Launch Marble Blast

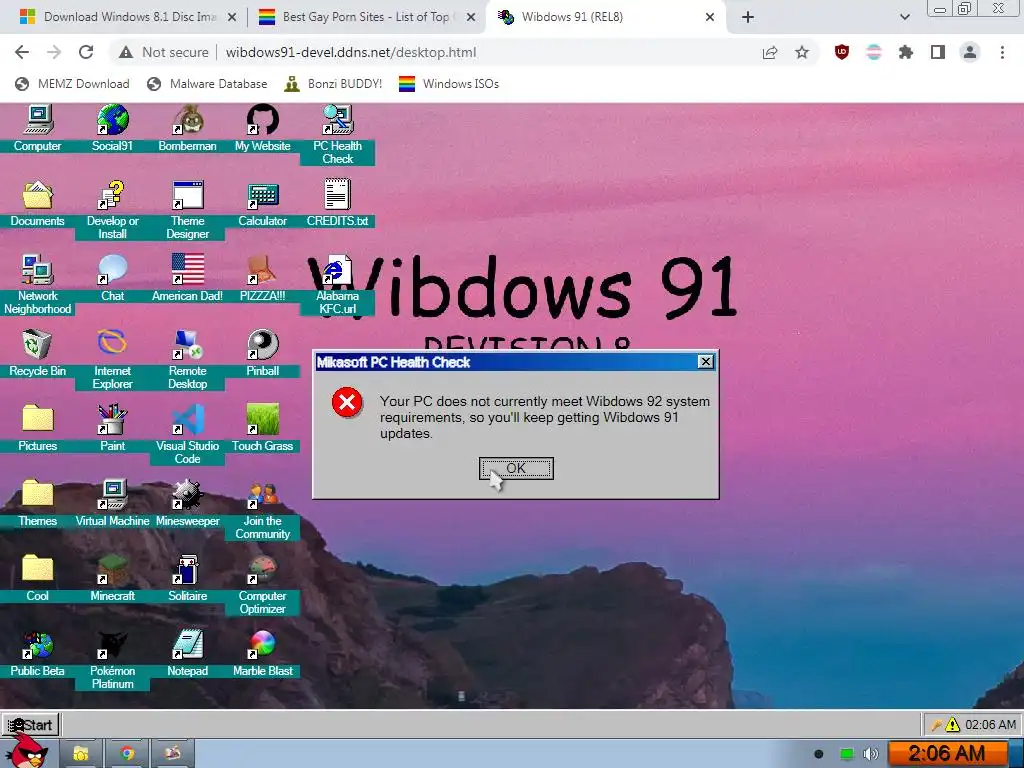[x=263, y=654]
